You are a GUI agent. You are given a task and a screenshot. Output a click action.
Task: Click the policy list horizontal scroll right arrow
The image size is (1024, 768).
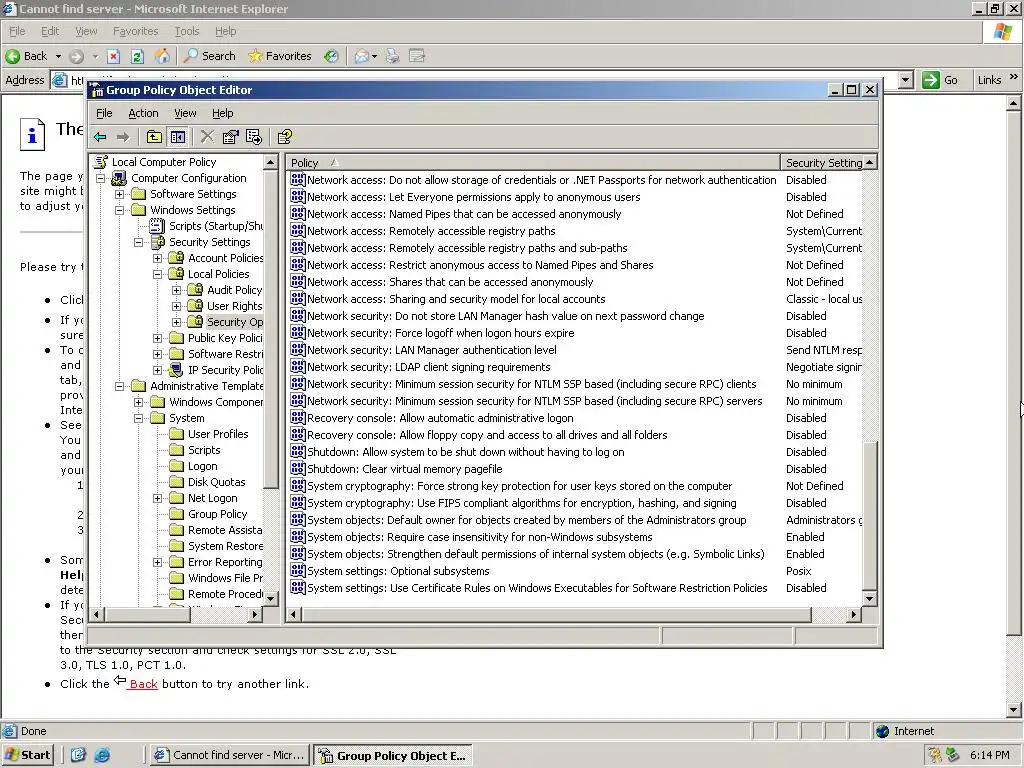[854, 615]
